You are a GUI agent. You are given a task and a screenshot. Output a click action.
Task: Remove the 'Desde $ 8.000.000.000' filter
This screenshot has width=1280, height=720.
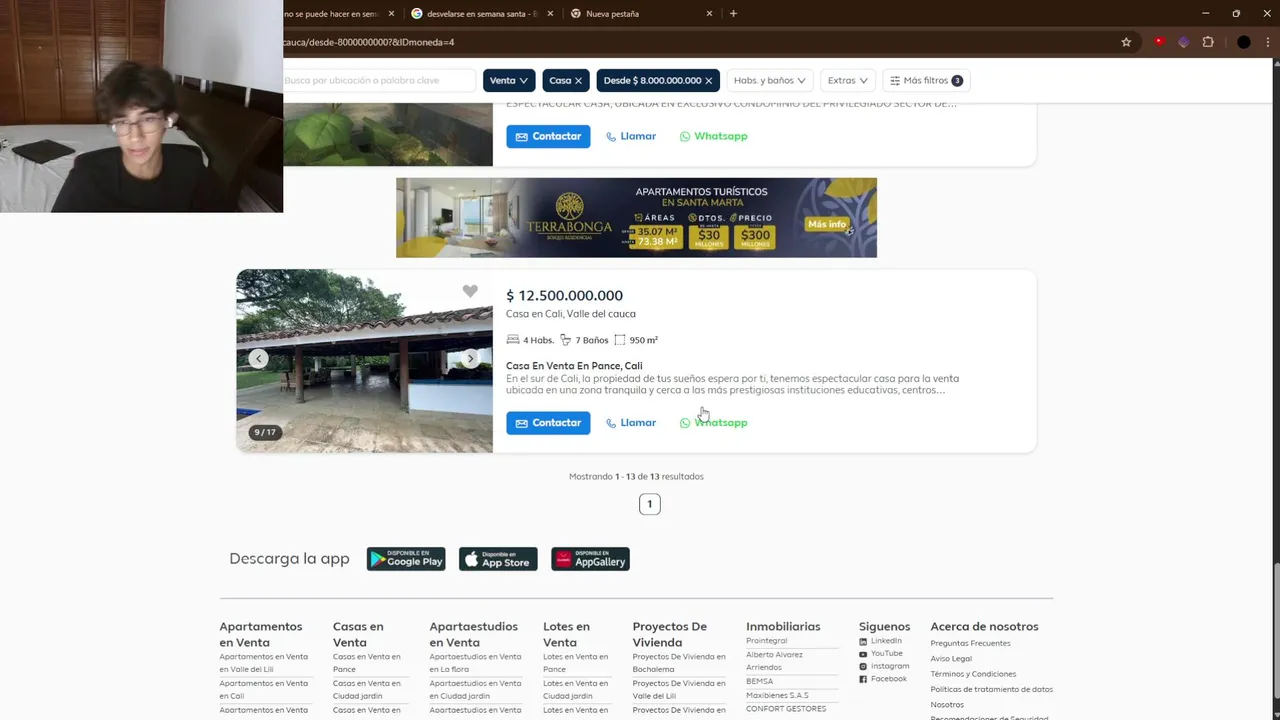(x=709, y=81)
